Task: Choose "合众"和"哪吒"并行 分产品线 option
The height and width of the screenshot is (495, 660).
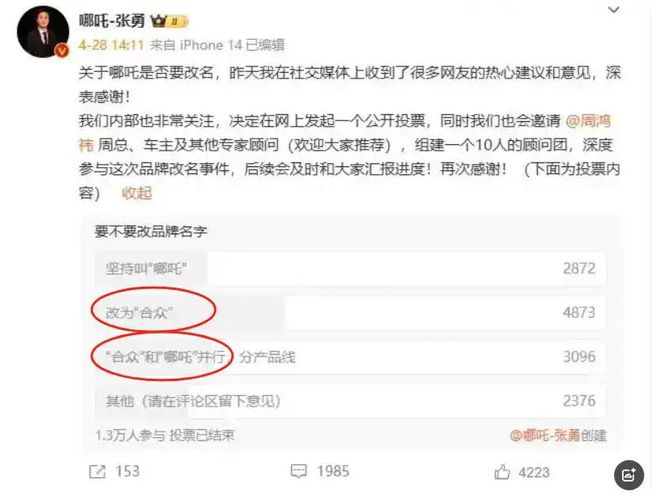Action: point(351,357)
